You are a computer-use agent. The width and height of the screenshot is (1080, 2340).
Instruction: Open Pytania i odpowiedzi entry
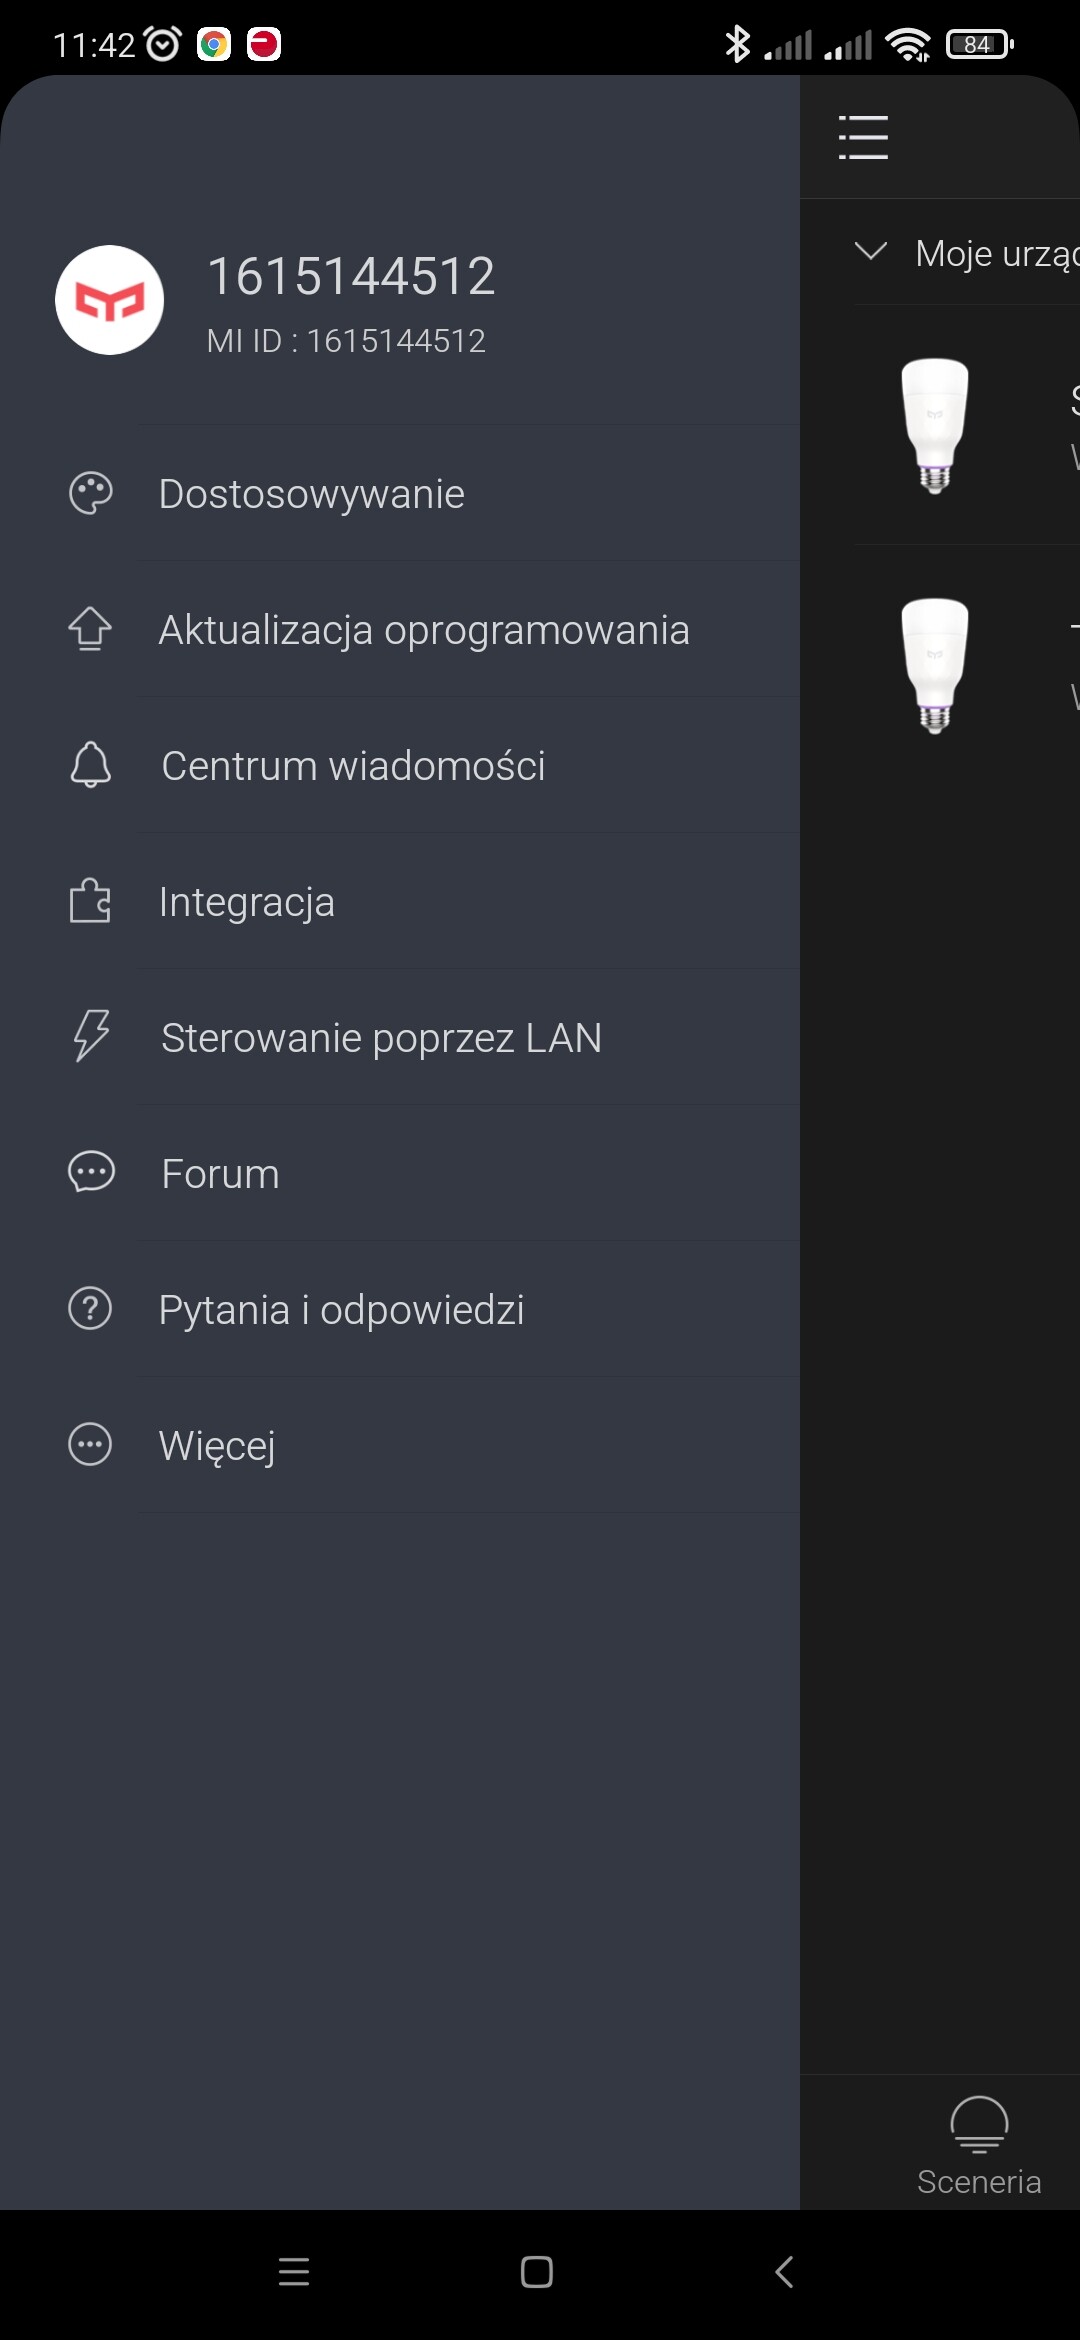click(341, 1310)
